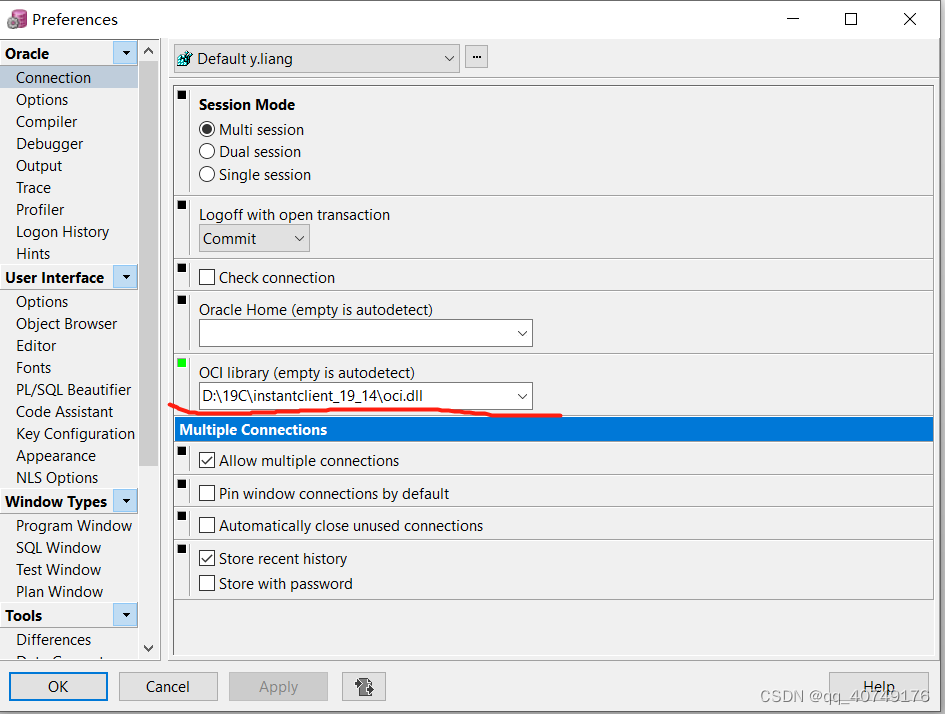Viewport: 945px width, 714px height.
Task: Open the Commit logoff action dropdown
Action: [254, 239]
